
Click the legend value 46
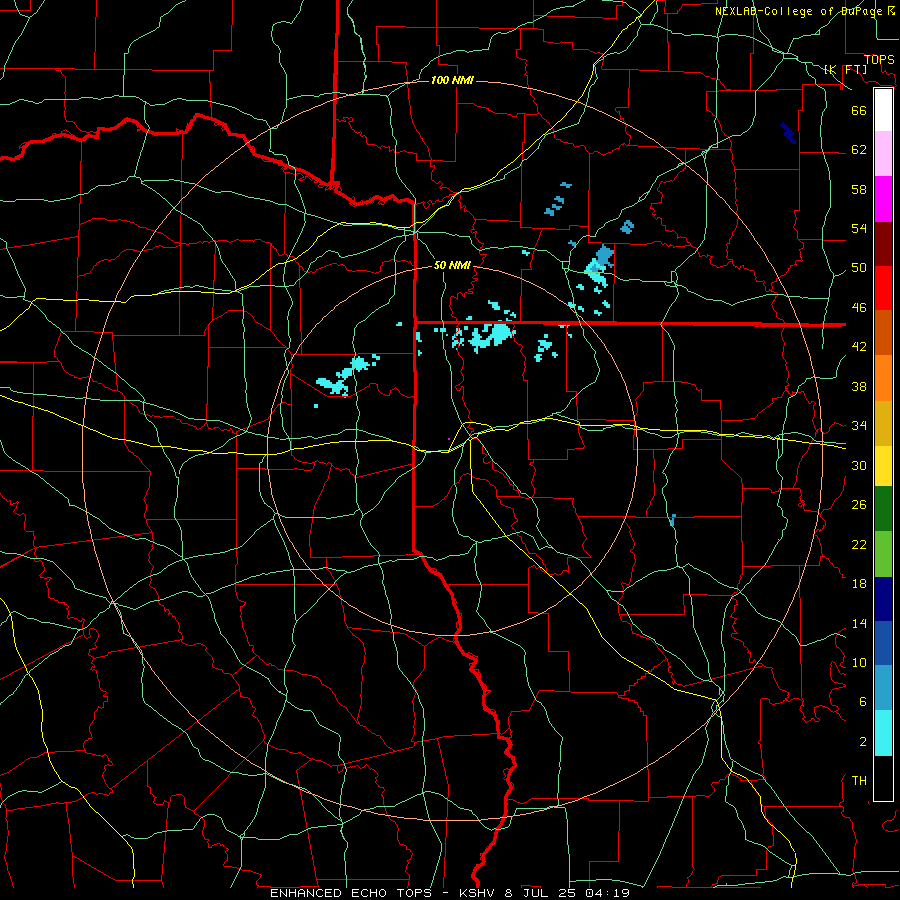point(859,307)
